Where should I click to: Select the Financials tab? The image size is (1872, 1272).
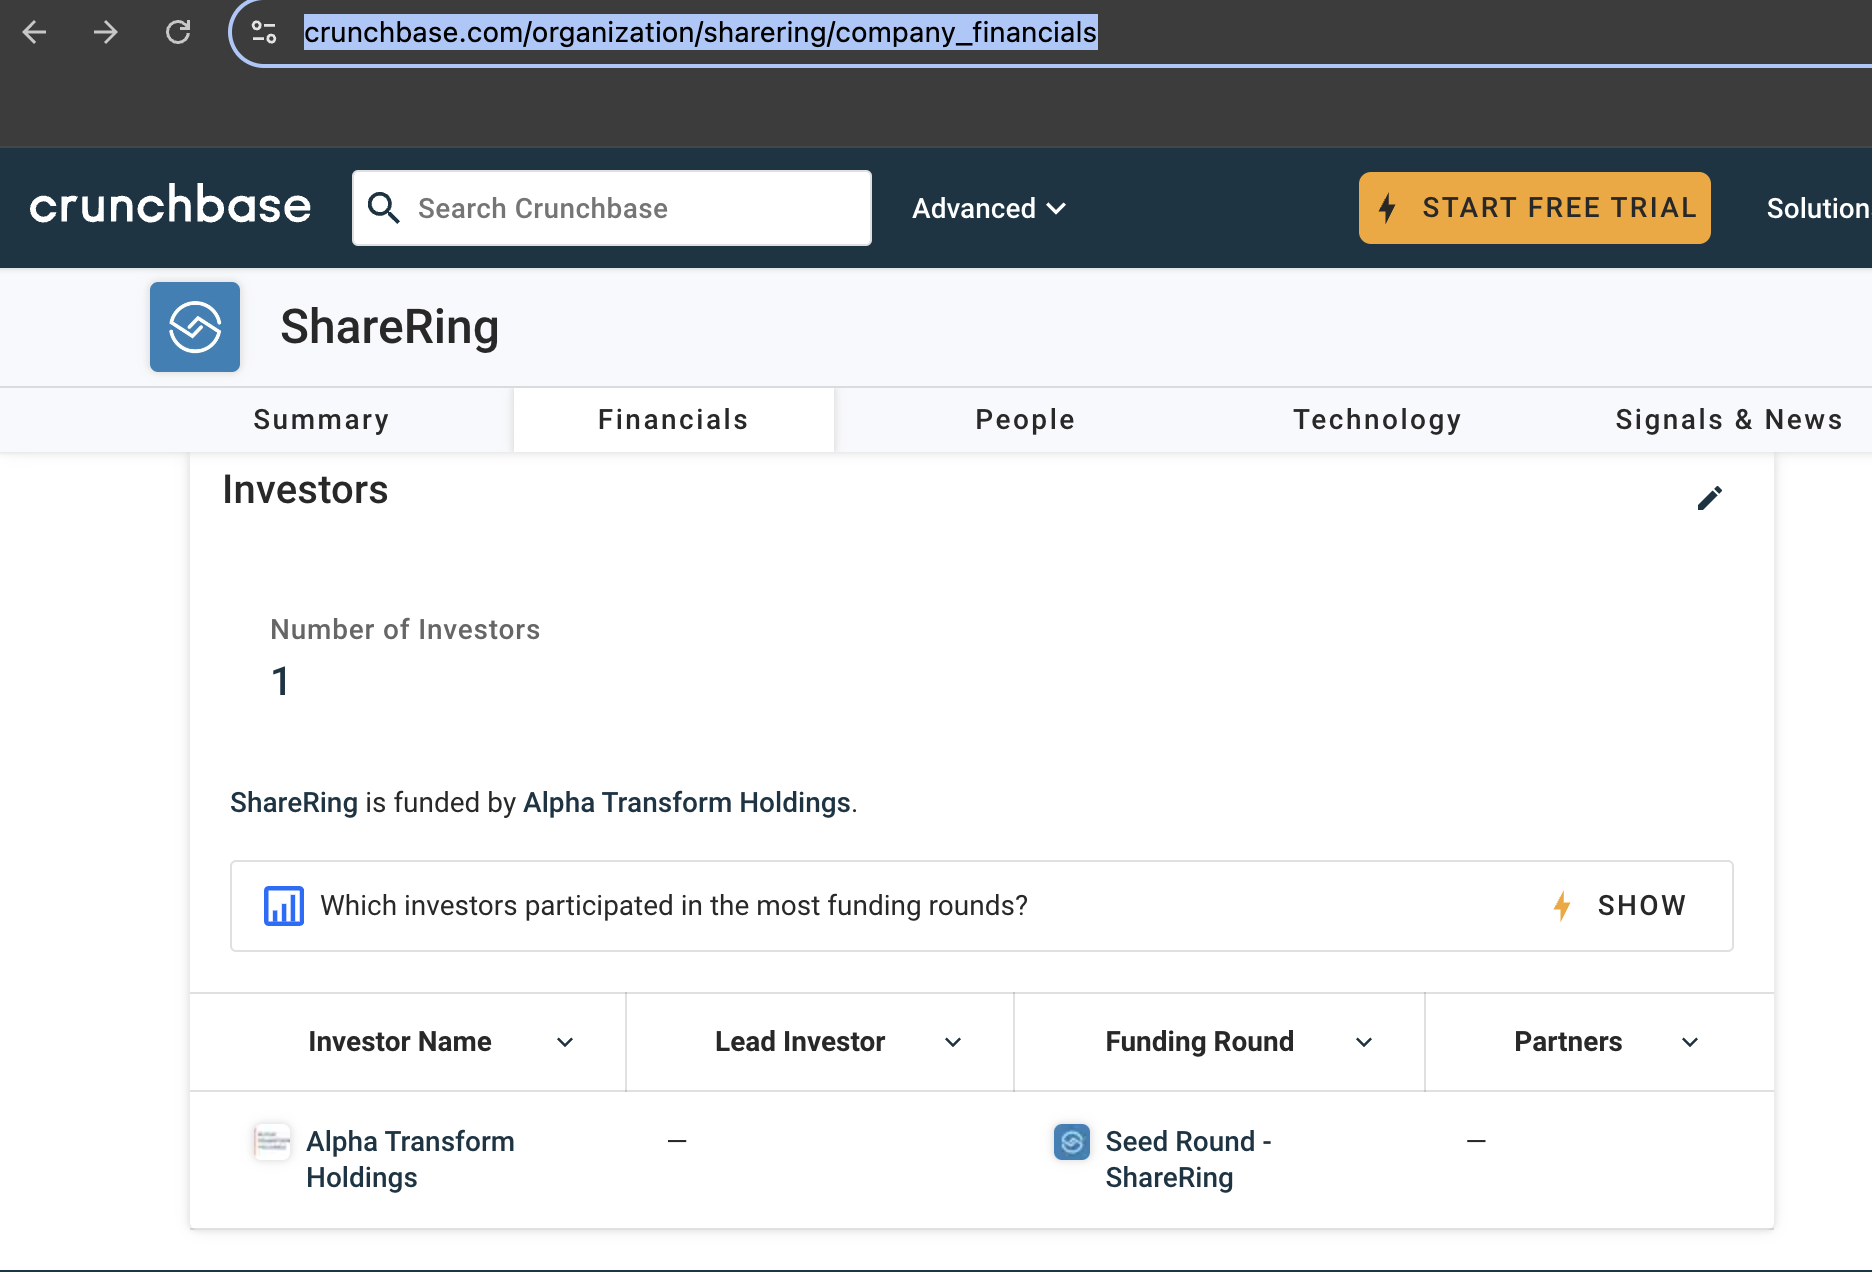pos(673,420)
